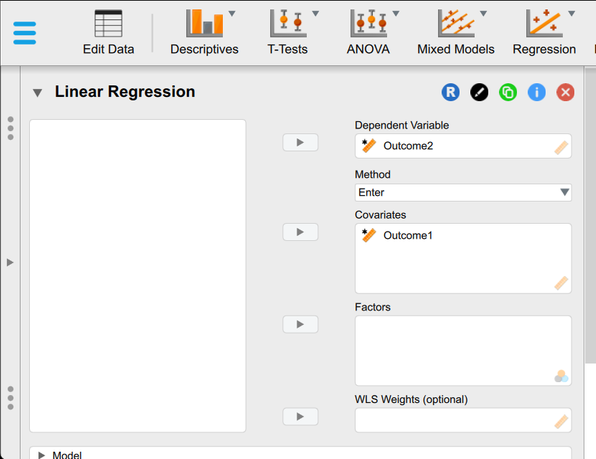Click the dropdown arrow beside T-Tests
Viewport: 596px width, 459px height.
(315, 14)
